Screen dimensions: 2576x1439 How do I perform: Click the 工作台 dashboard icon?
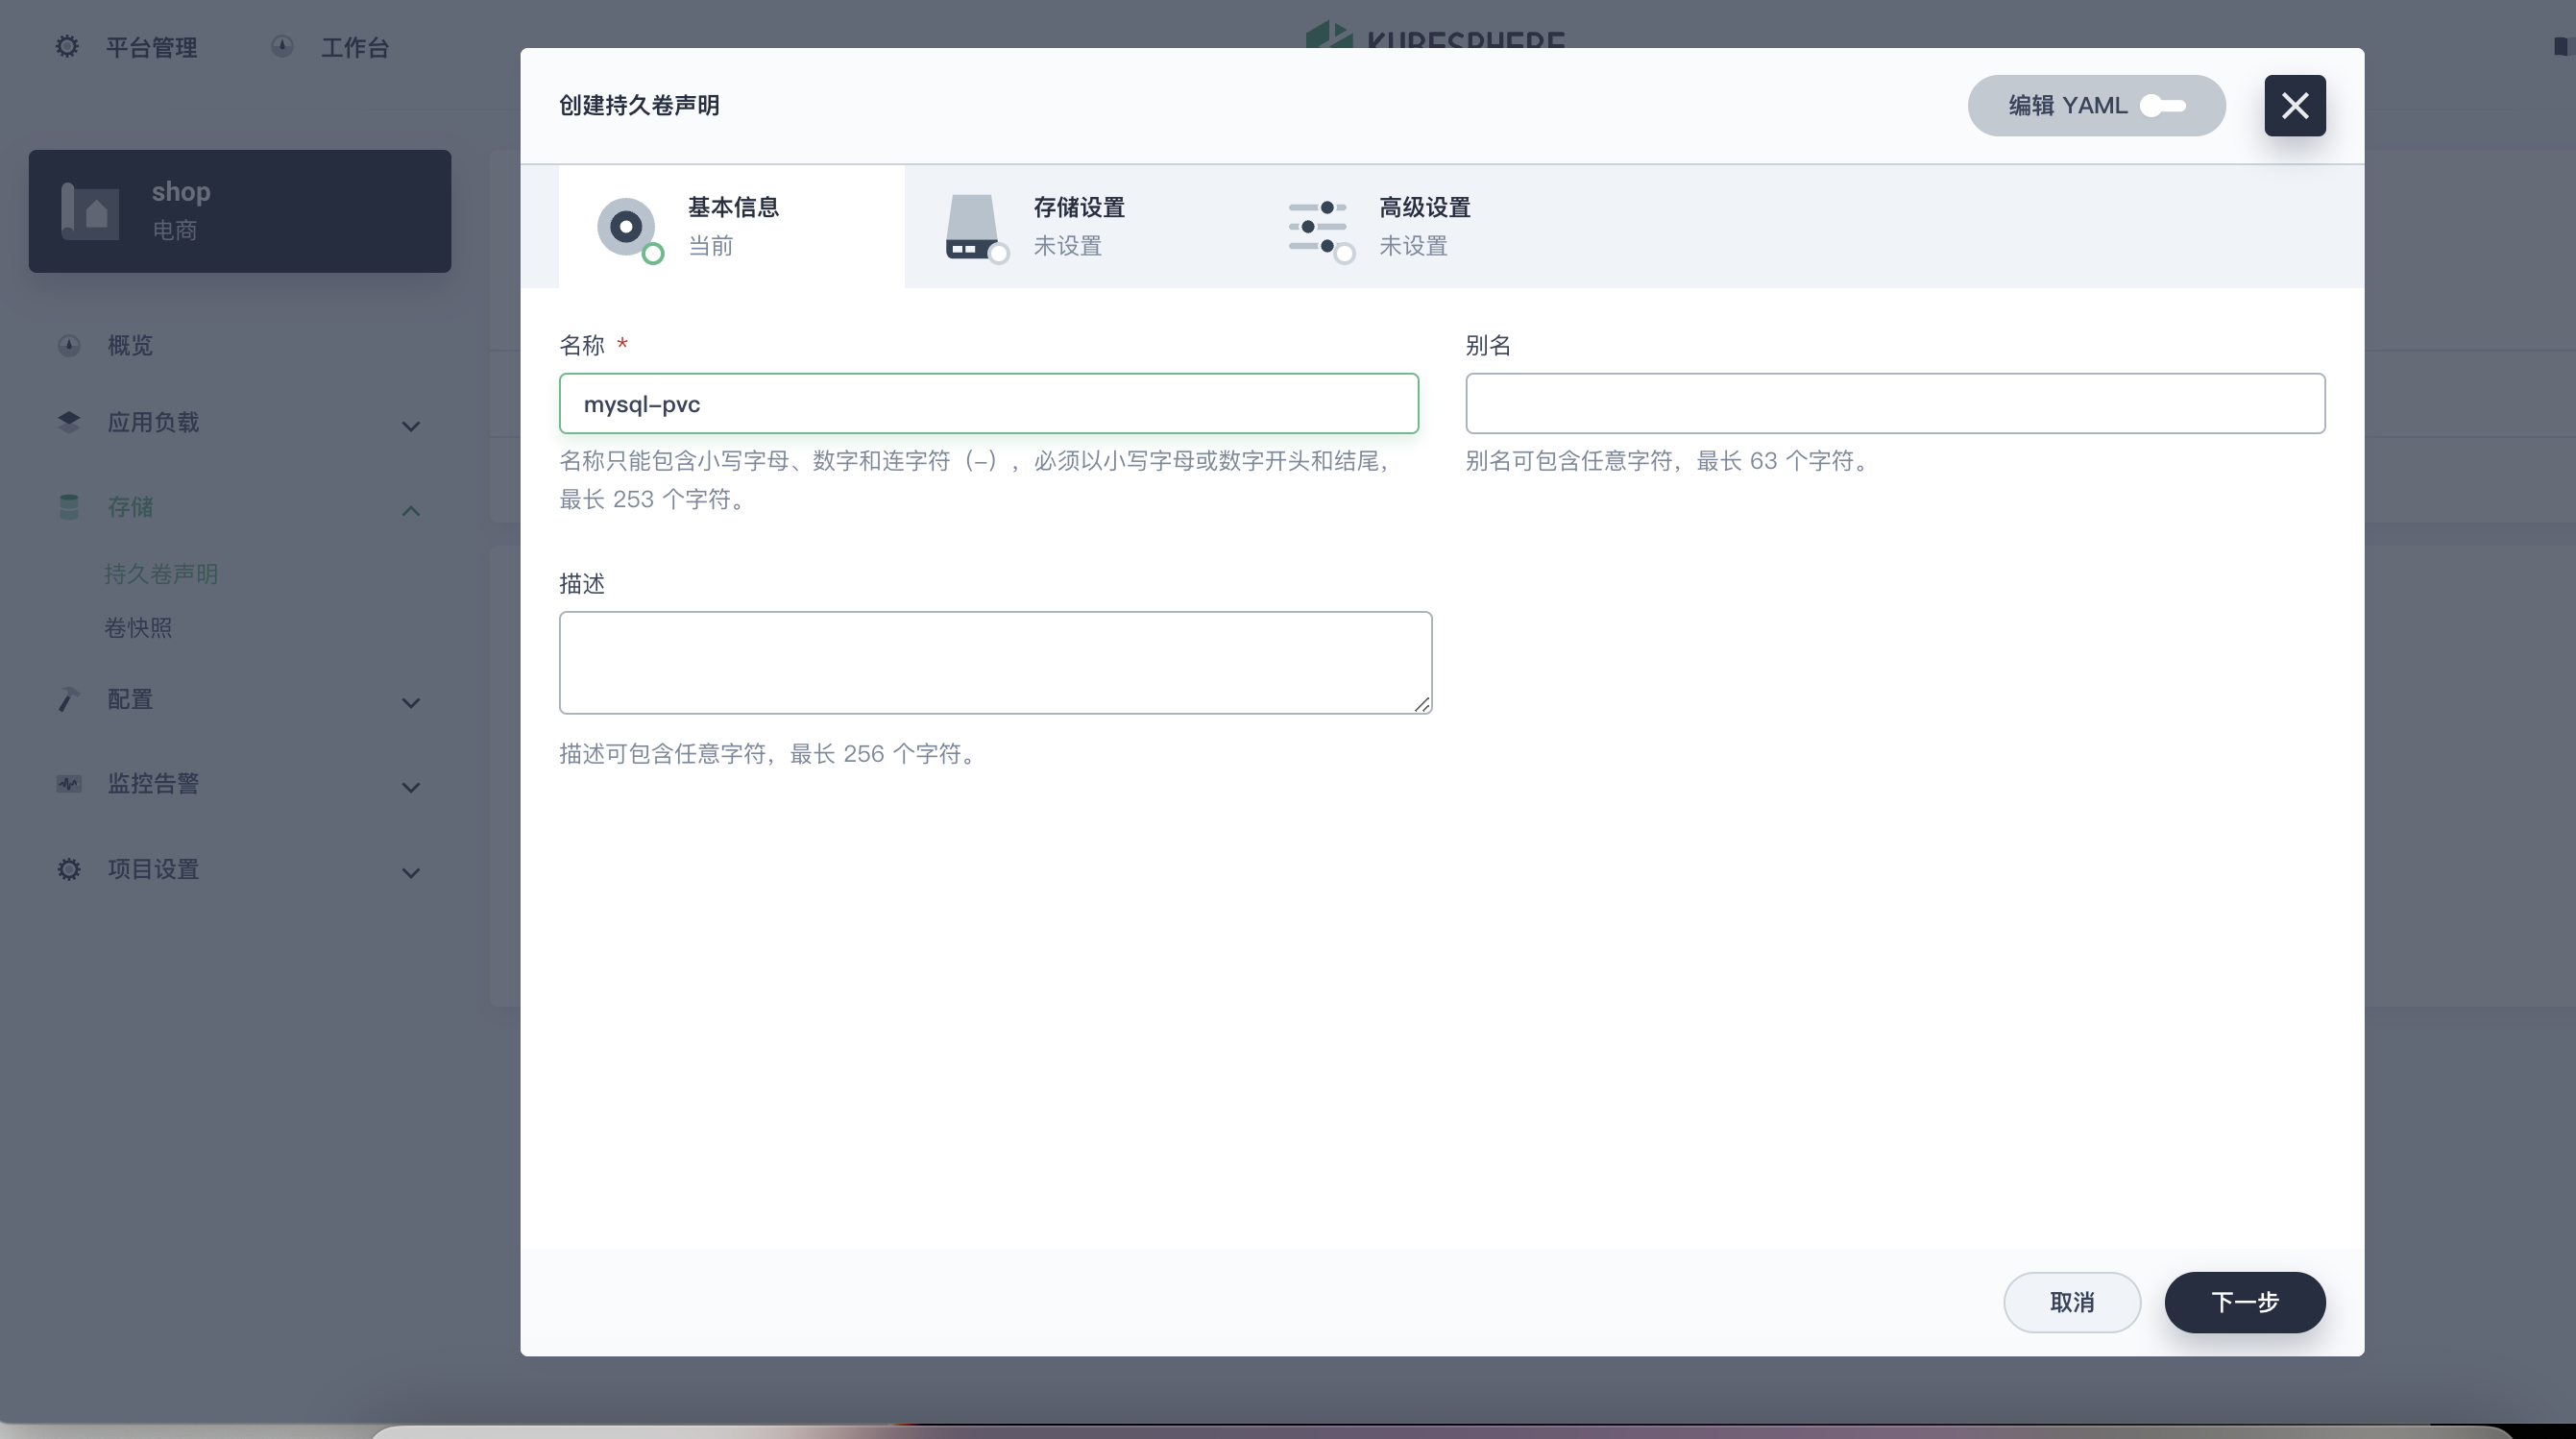coord(282,46)
